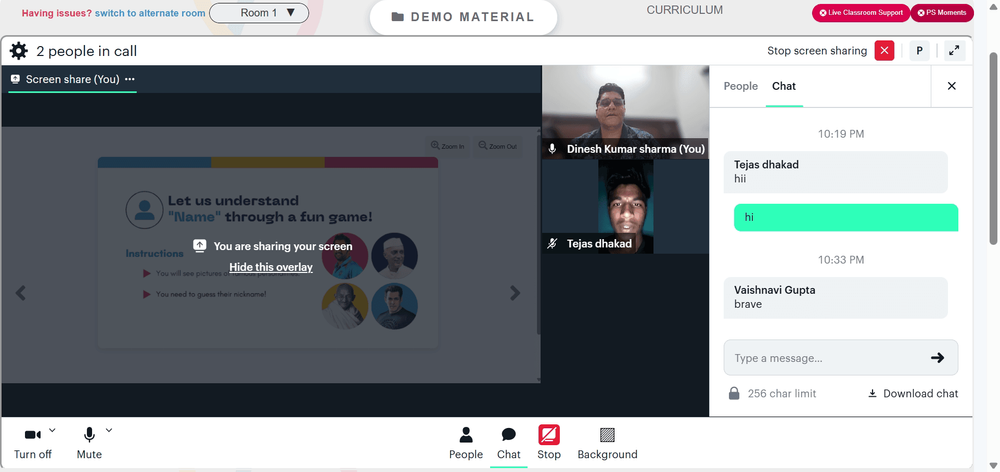Enter fullscreen with the expand arrows icon
The width and height of the screenshot is (1000, 472).
(954, 51)
